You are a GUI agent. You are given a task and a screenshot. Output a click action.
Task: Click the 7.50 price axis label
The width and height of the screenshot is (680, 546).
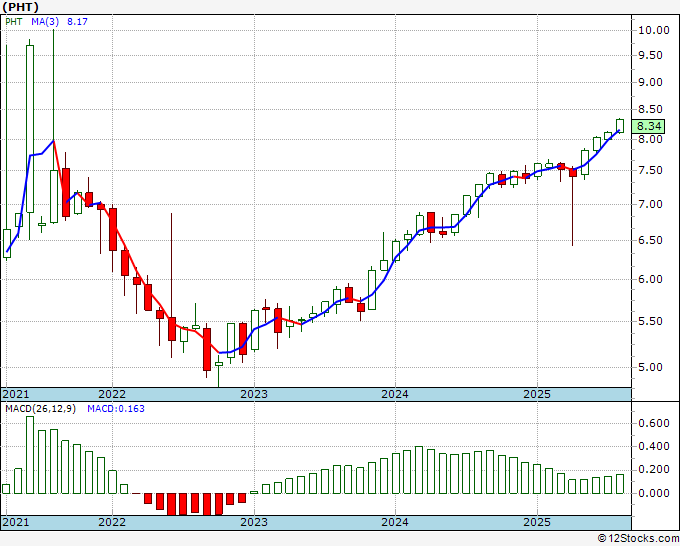(x=650, y=170)
